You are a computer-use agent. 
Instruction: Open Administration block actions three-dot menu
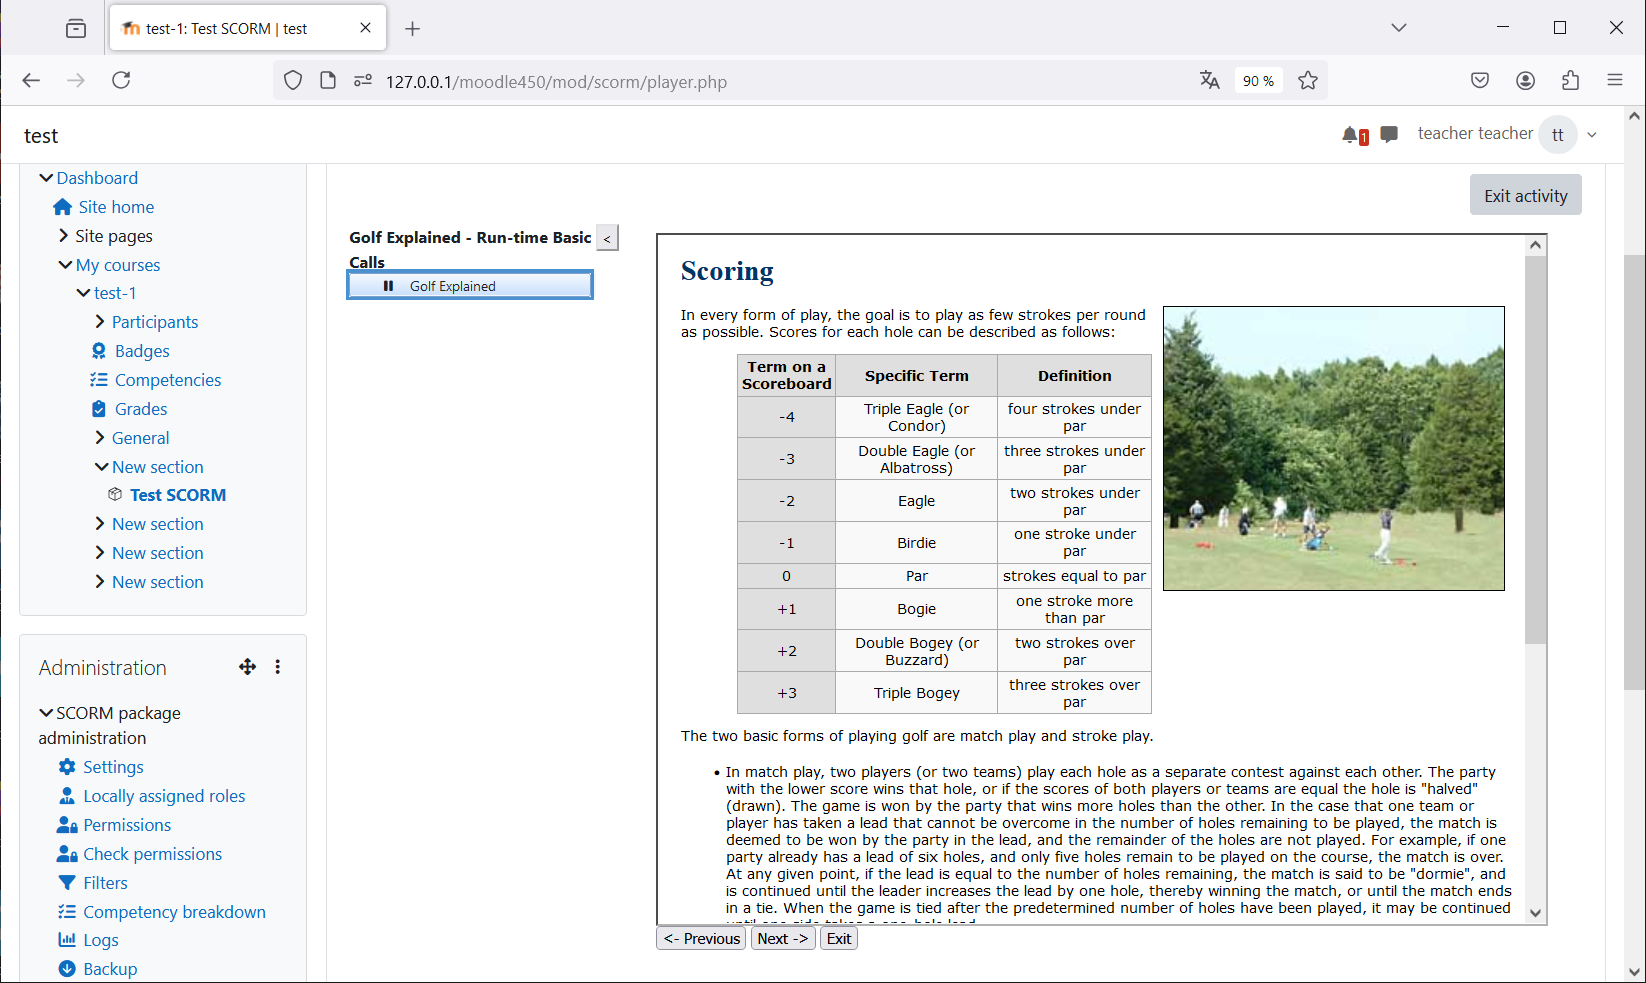278,667
